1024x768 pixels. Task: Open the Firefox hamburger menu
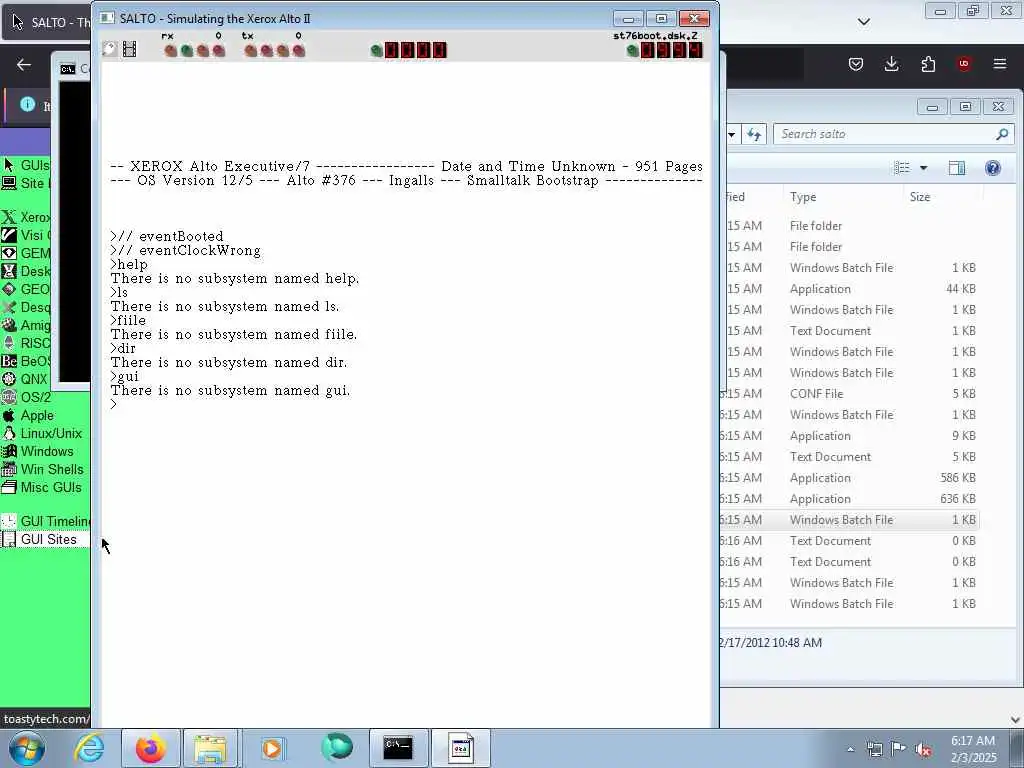point(1000,64)
